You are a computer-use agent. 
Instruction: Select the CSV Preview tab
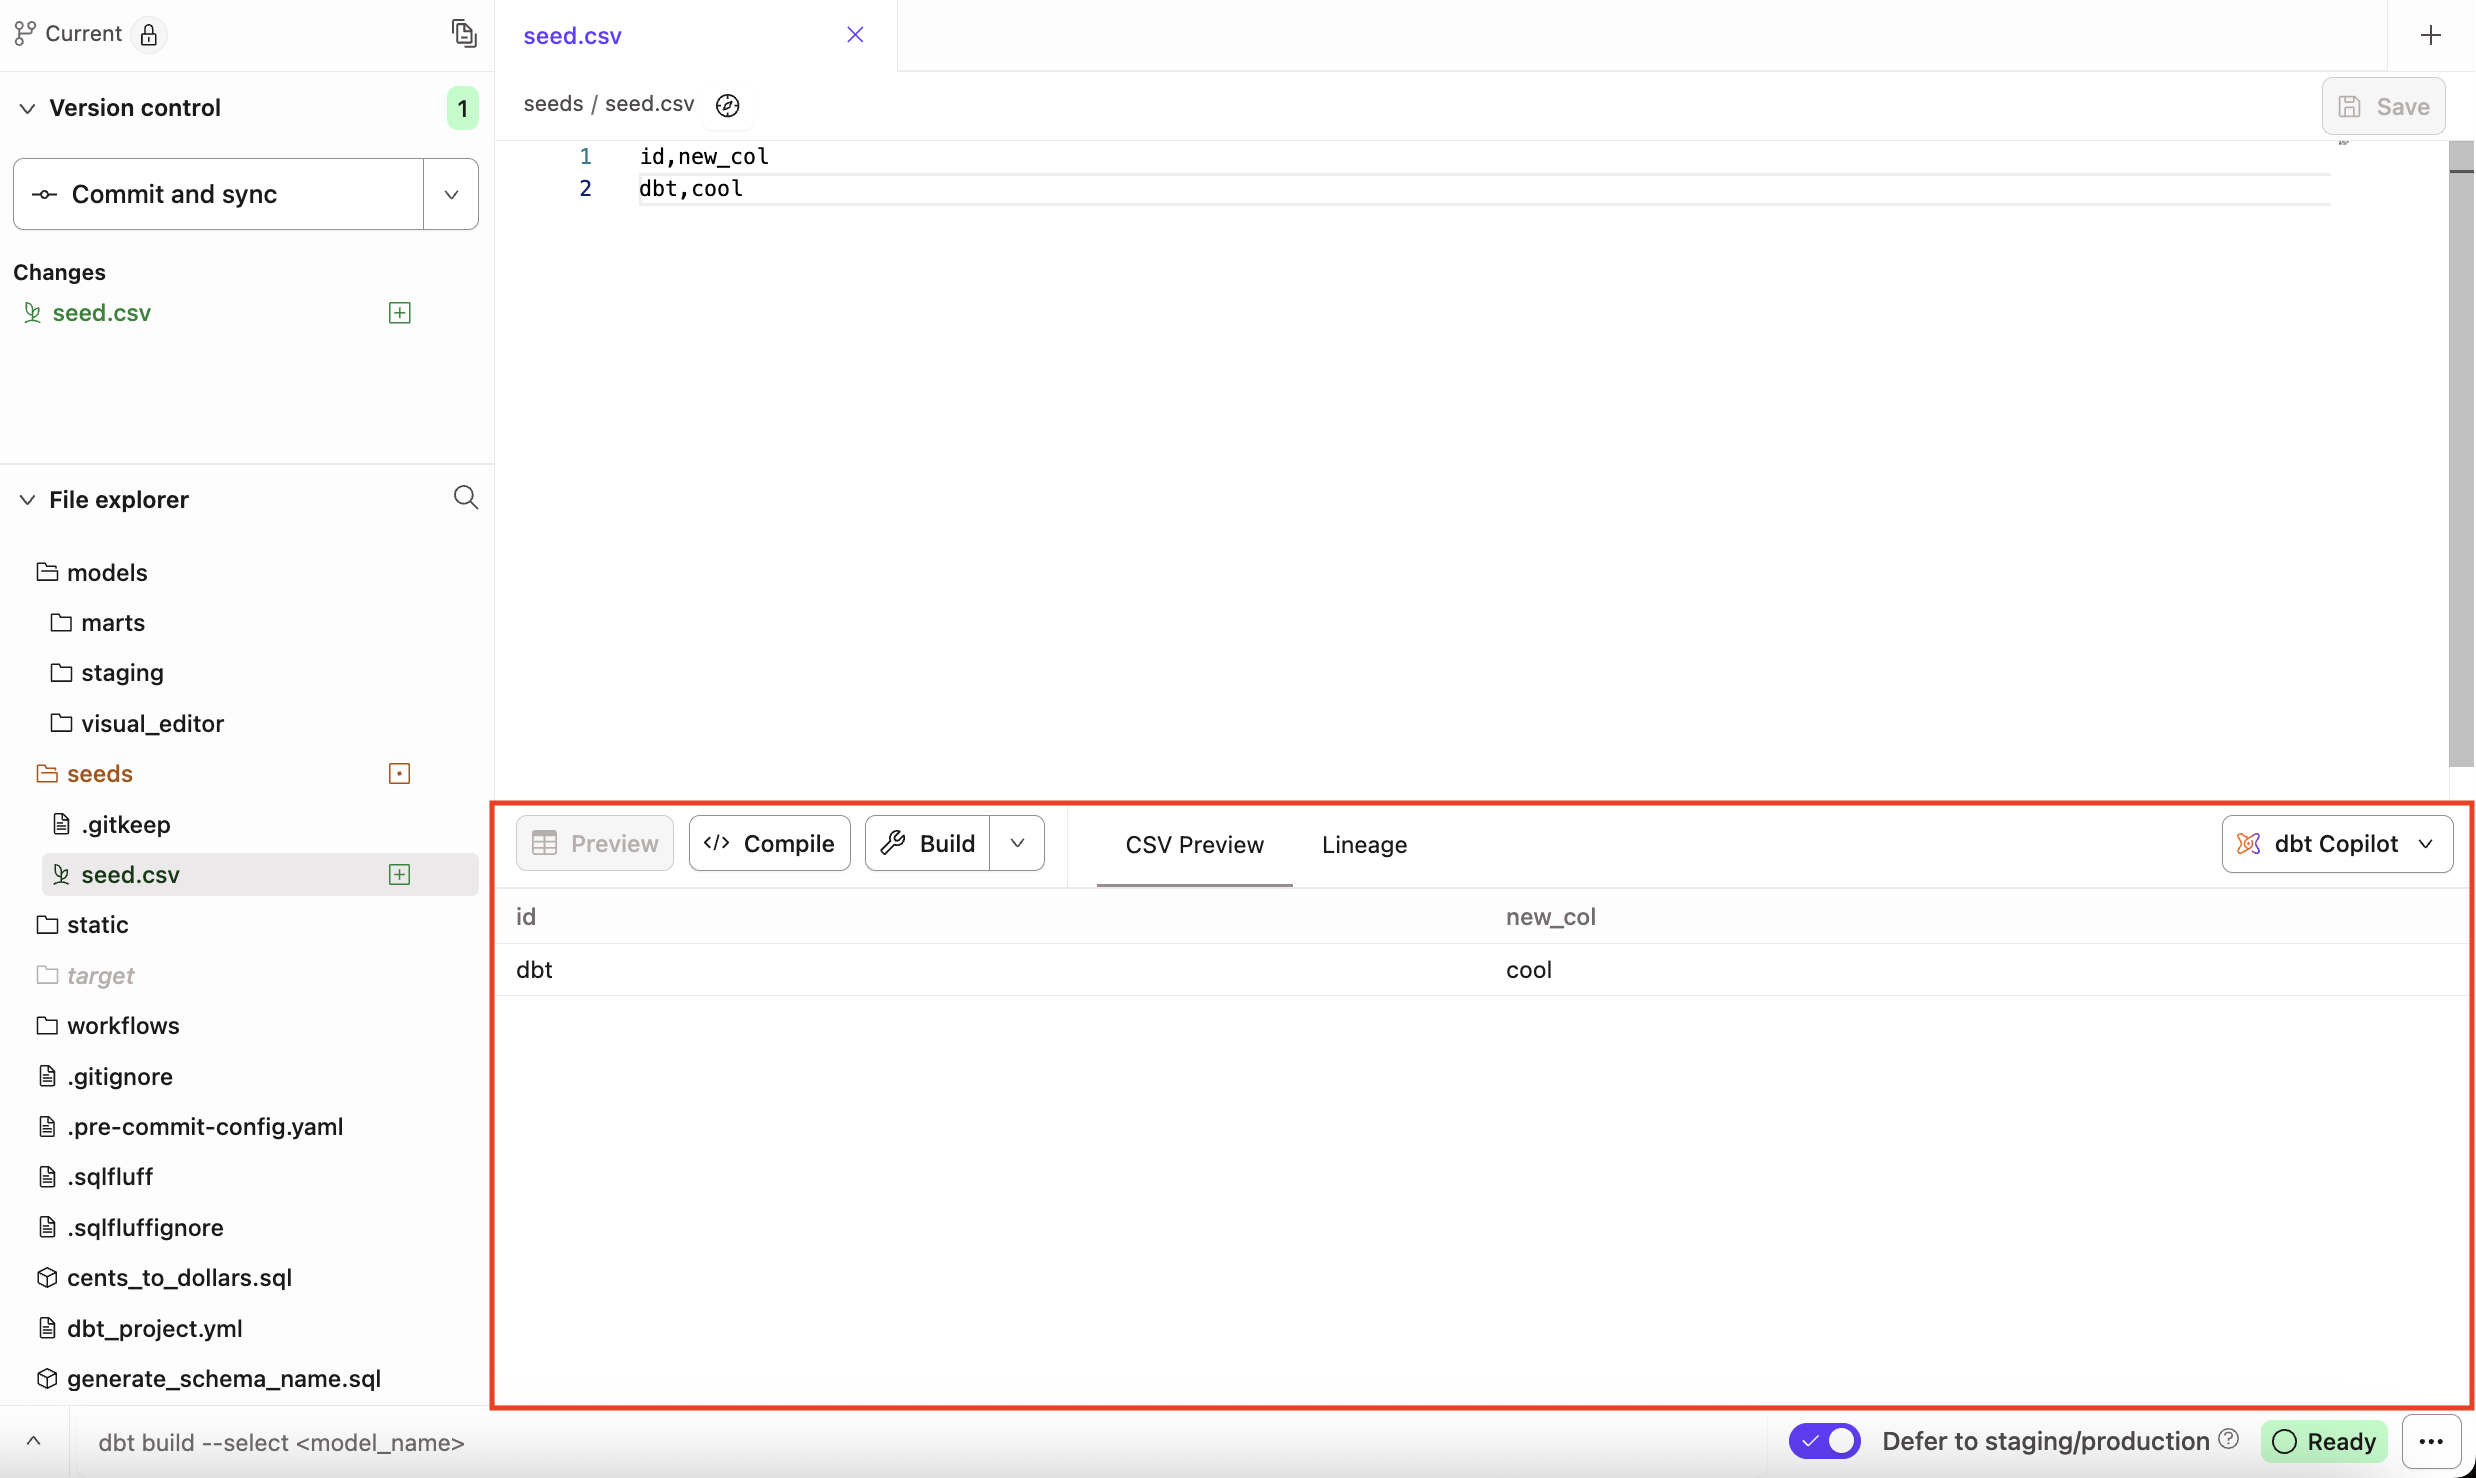click(1194, 844)
